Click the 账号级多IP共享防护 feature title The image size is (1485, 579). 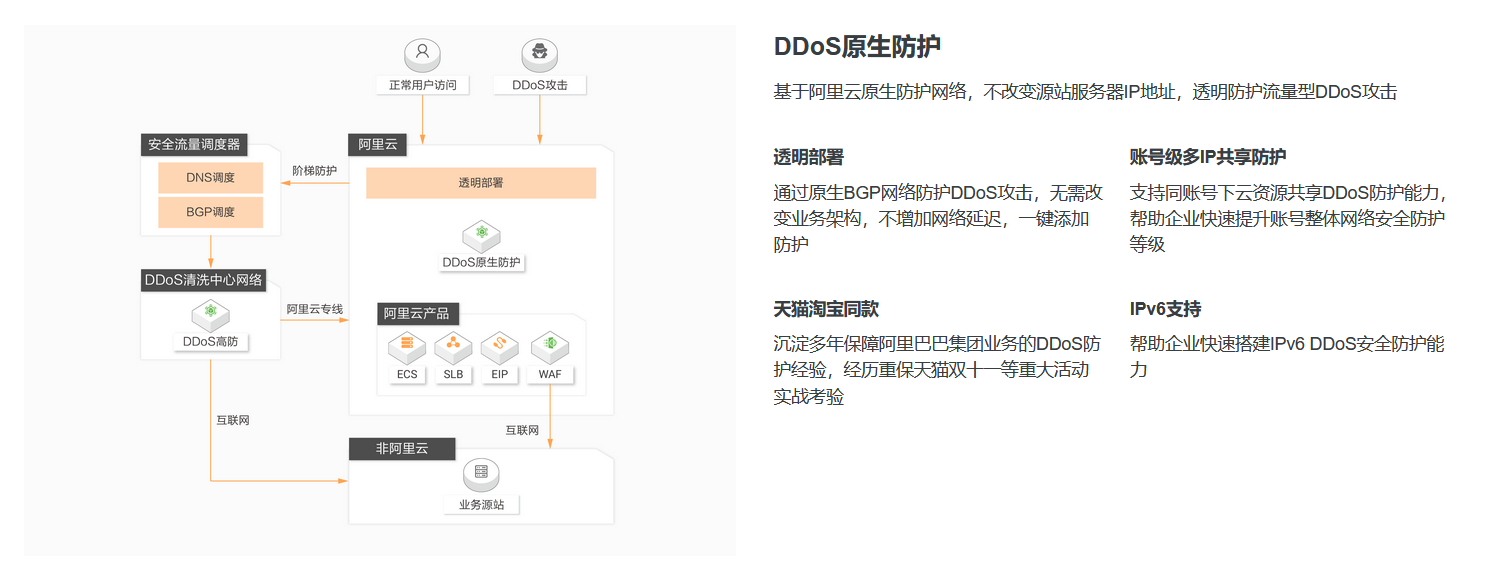click(x=1208, y=157)
